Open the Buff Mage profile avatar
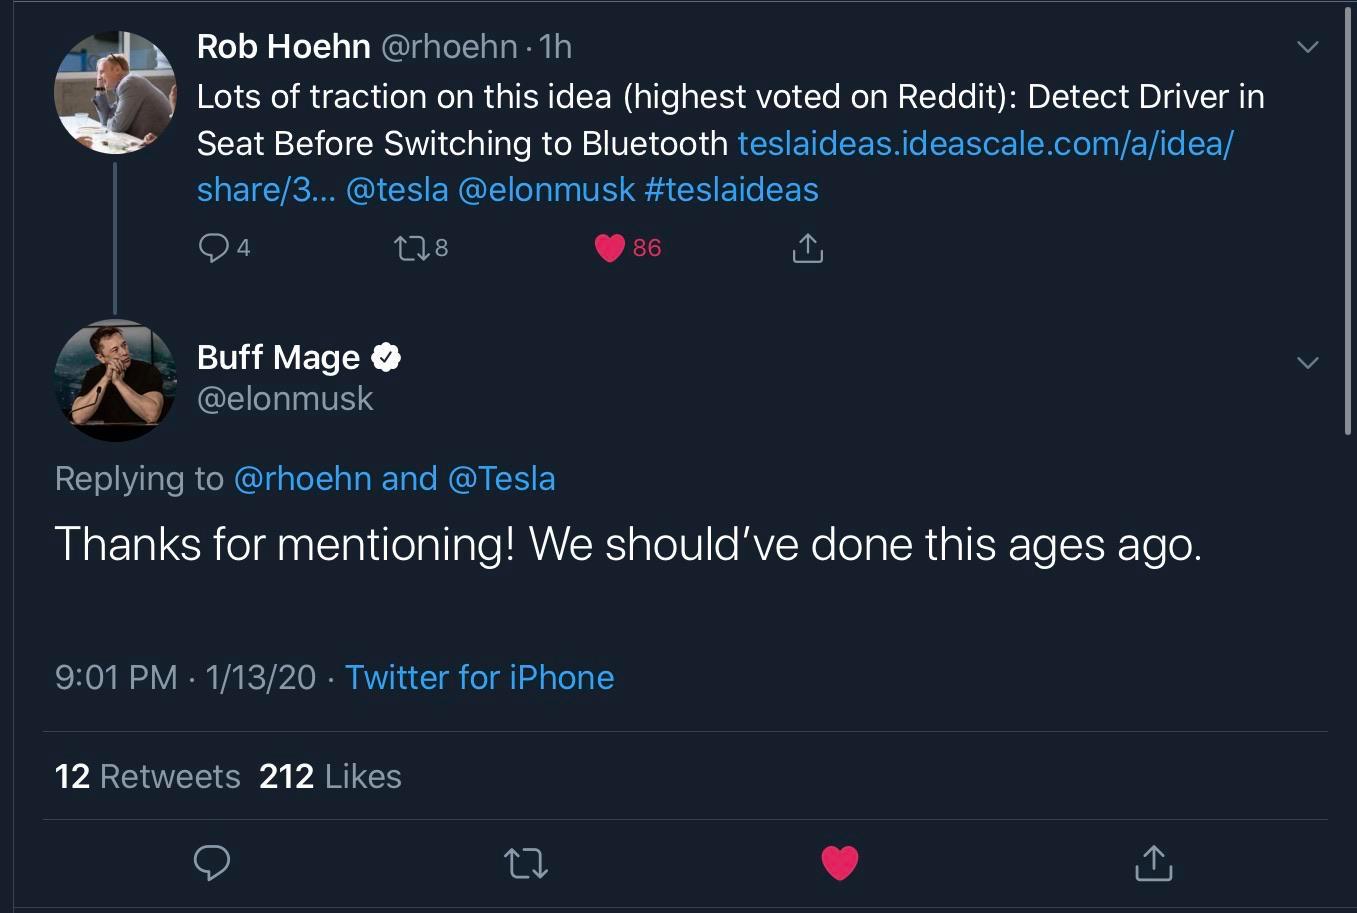The image size is (1357, 913). [115, 380]
